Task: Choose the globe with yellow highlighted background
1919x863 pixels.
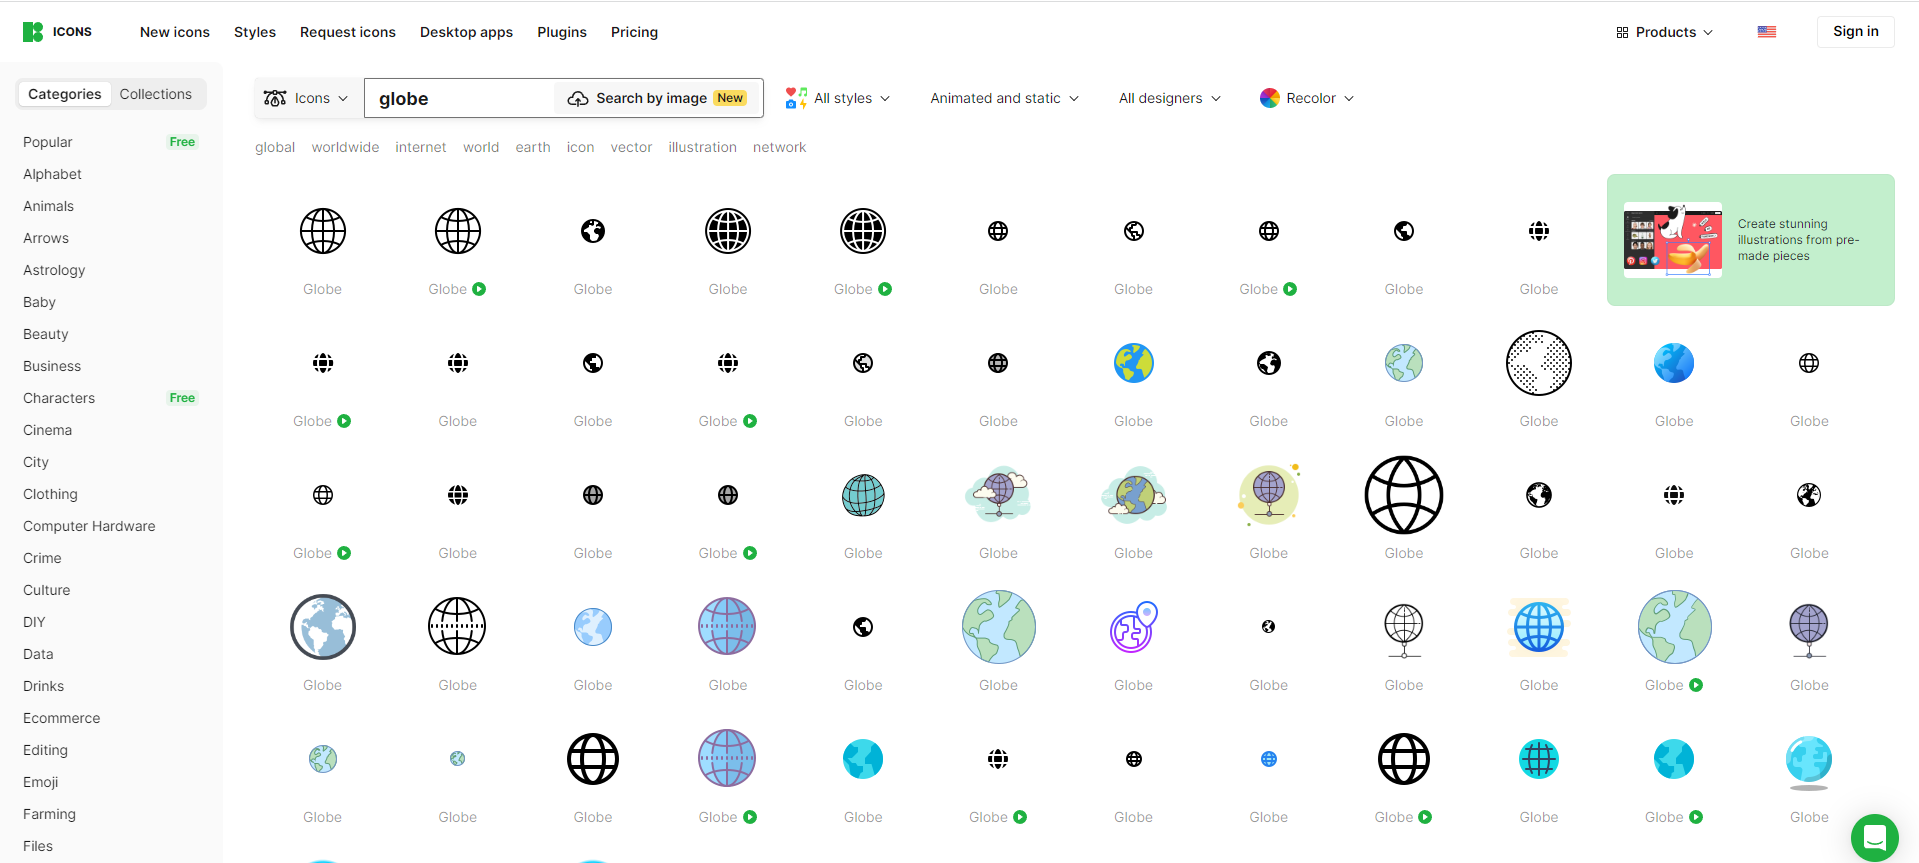Action: 1538,627
